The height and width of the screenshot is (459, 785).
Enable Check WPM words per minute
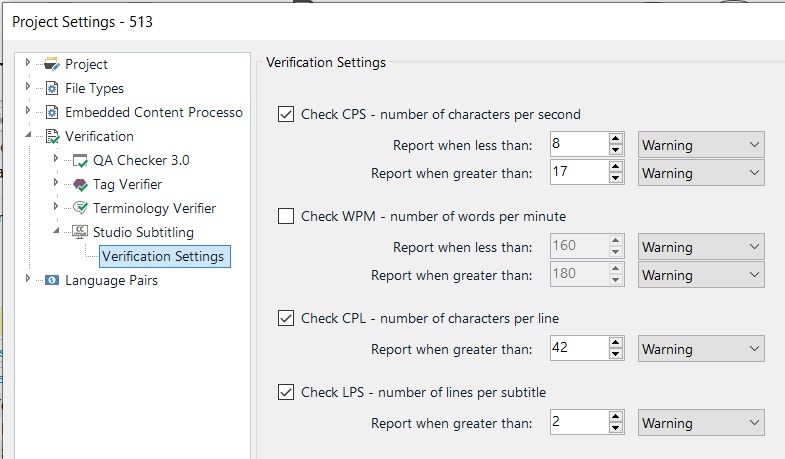pyautogui.click(x=286, y=216)
